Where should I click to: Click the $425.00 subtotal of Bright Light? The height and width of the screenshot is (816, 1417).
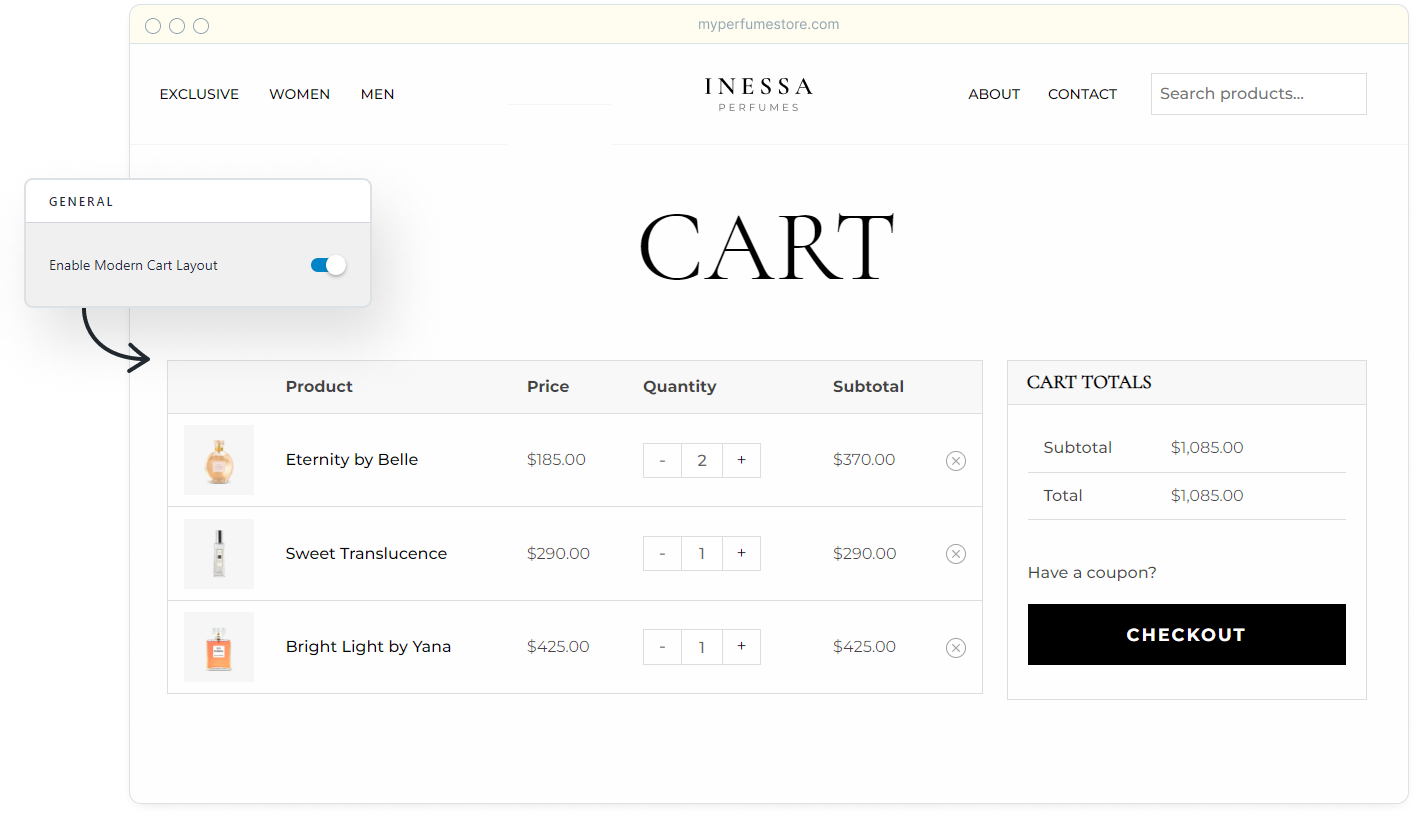pyautogui.click(x=864, y=647)
